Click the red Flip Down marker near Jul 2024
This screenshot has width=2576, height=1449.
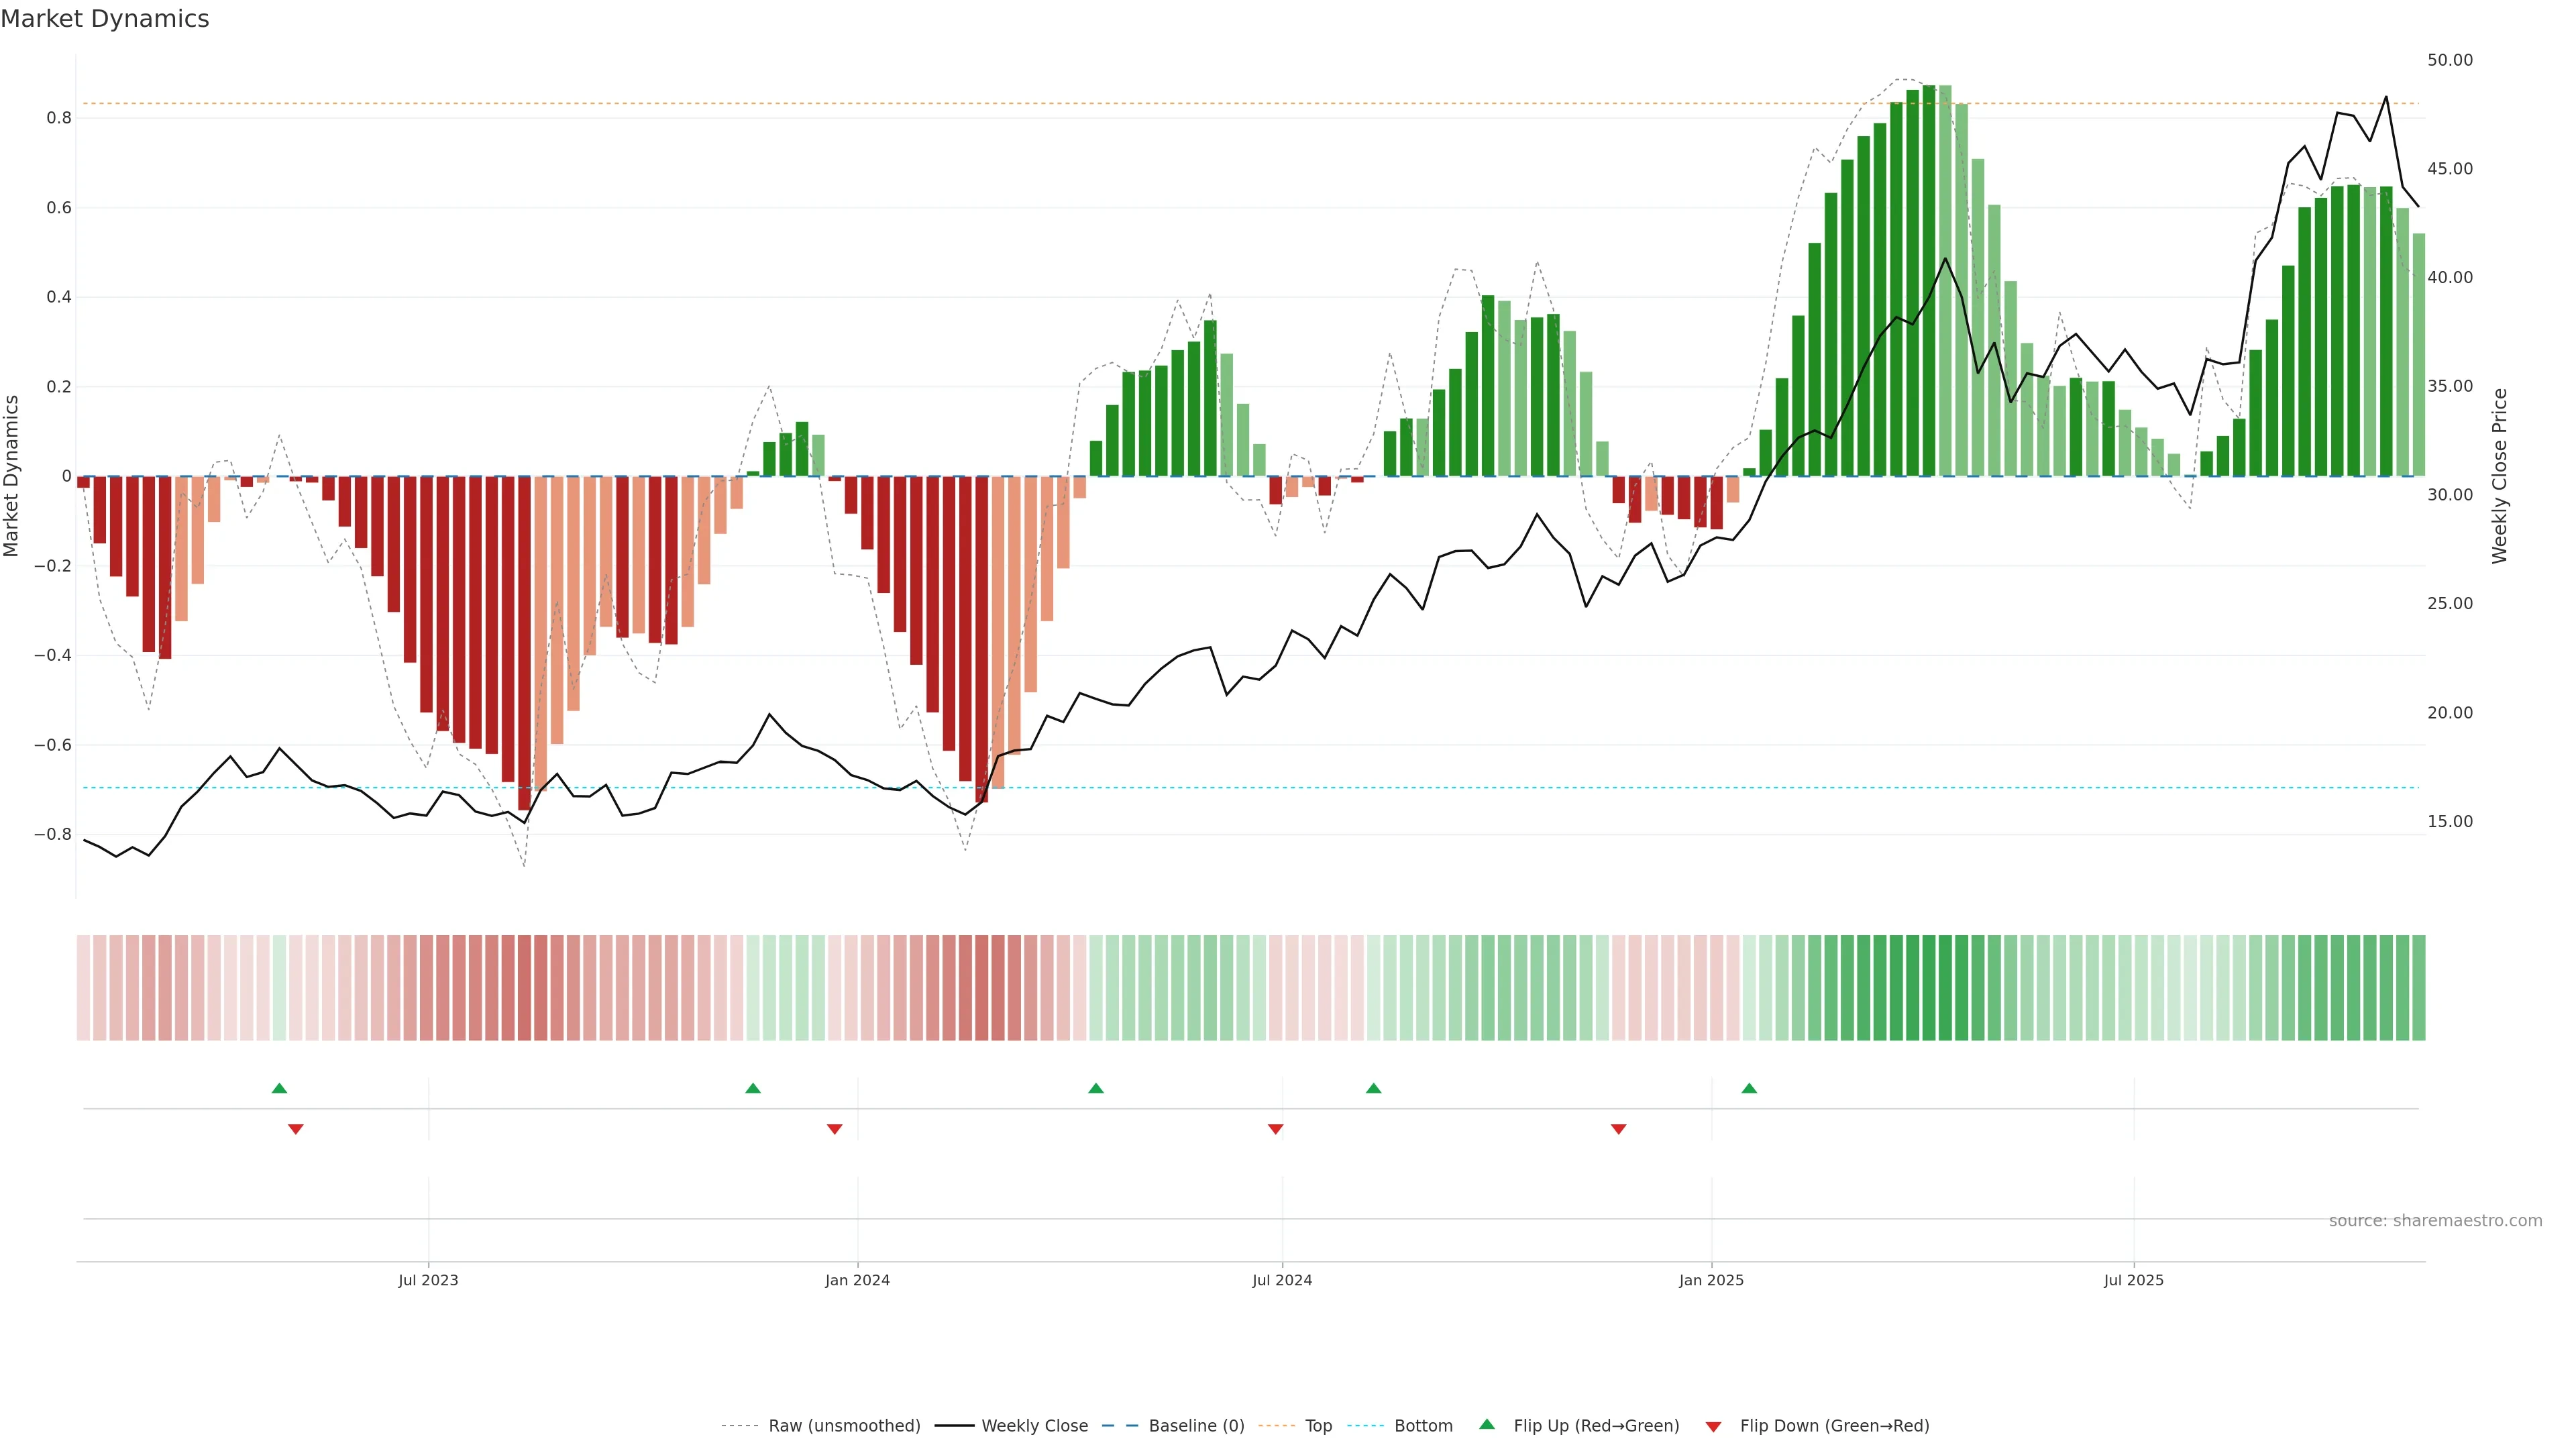click(x=1275, y=1129)
